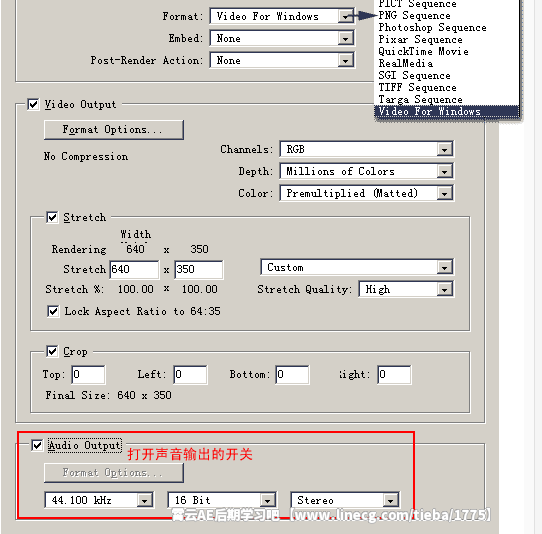
Task: Click the Crop Right field
Action: [x=394, y=374]
